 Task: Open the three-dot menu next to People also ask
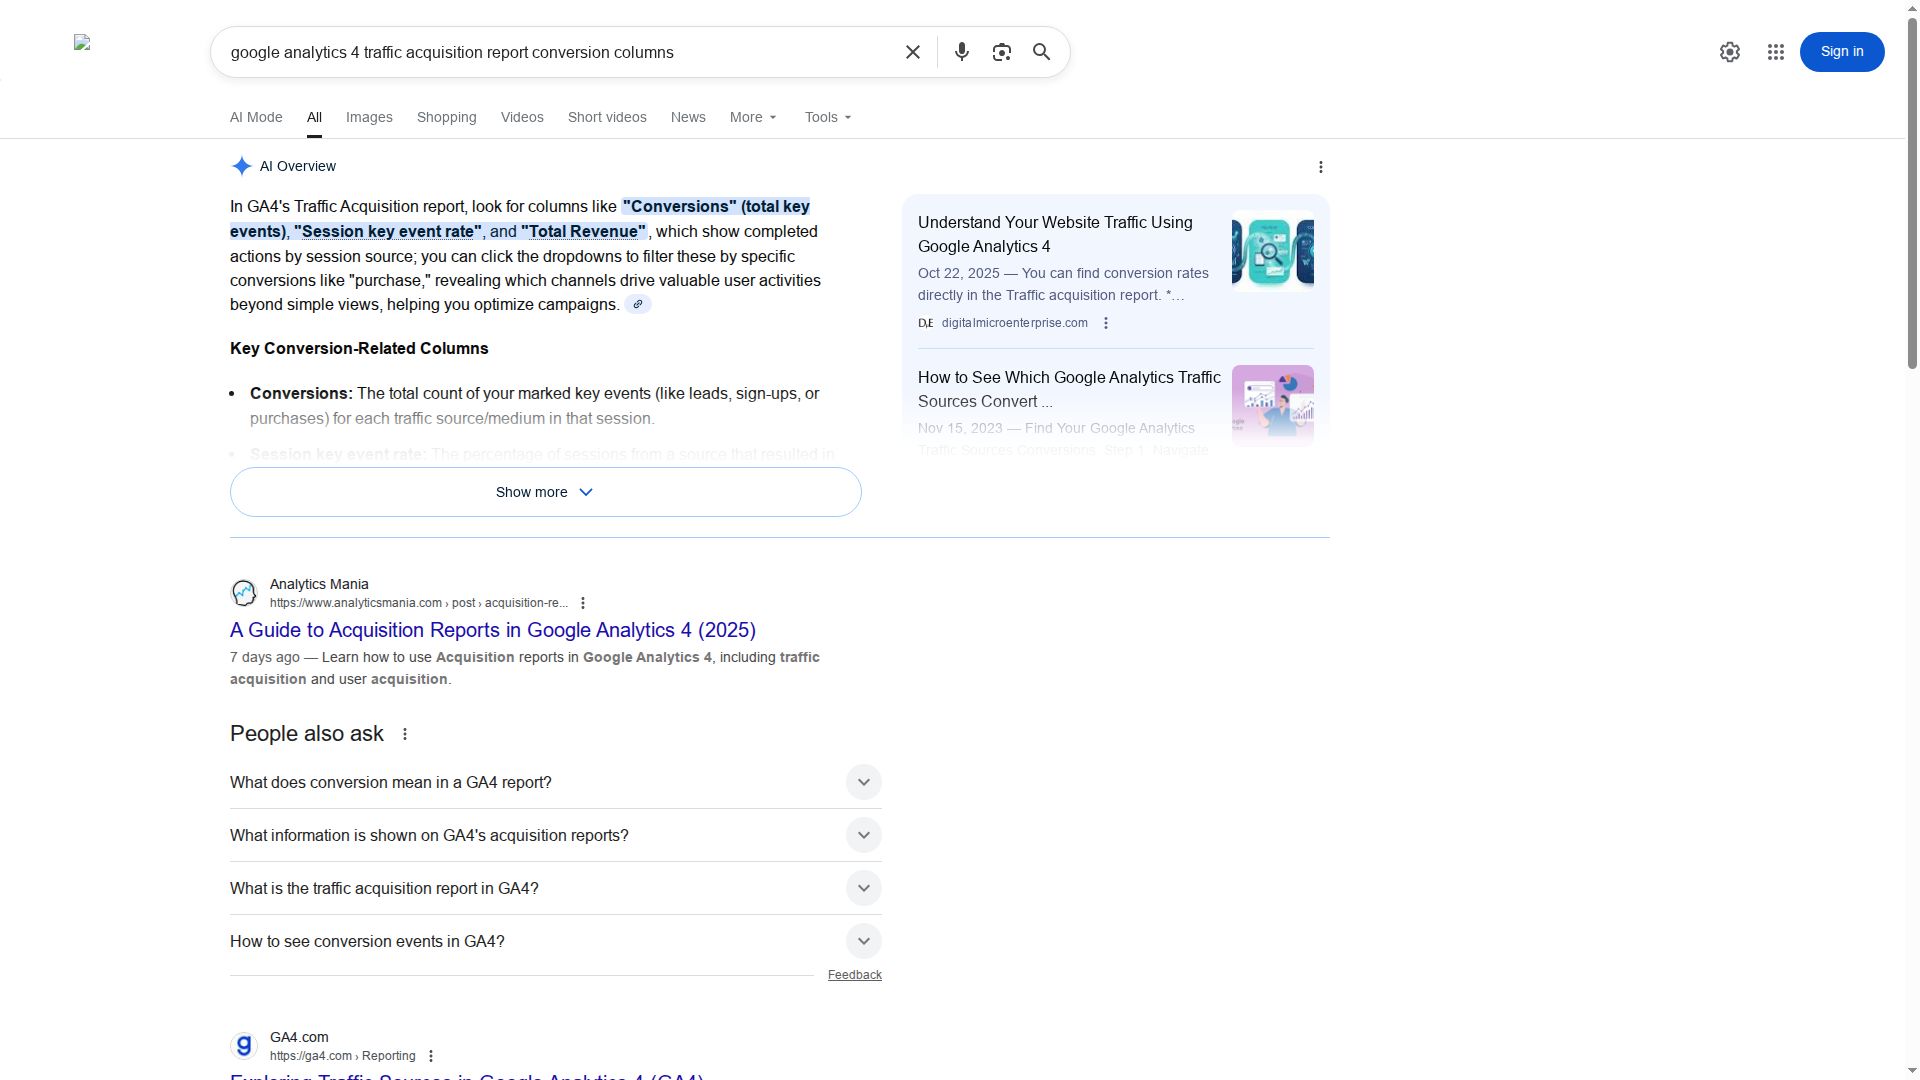tap(404, 733)
